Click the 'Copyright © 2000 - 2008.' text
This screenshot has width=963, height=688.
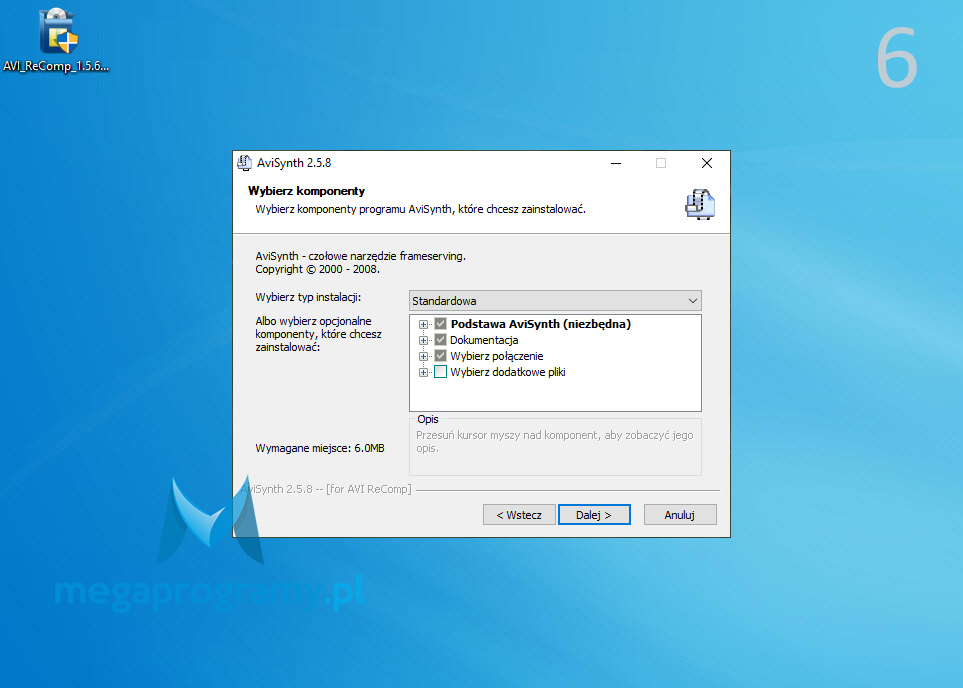click(318, 269)
